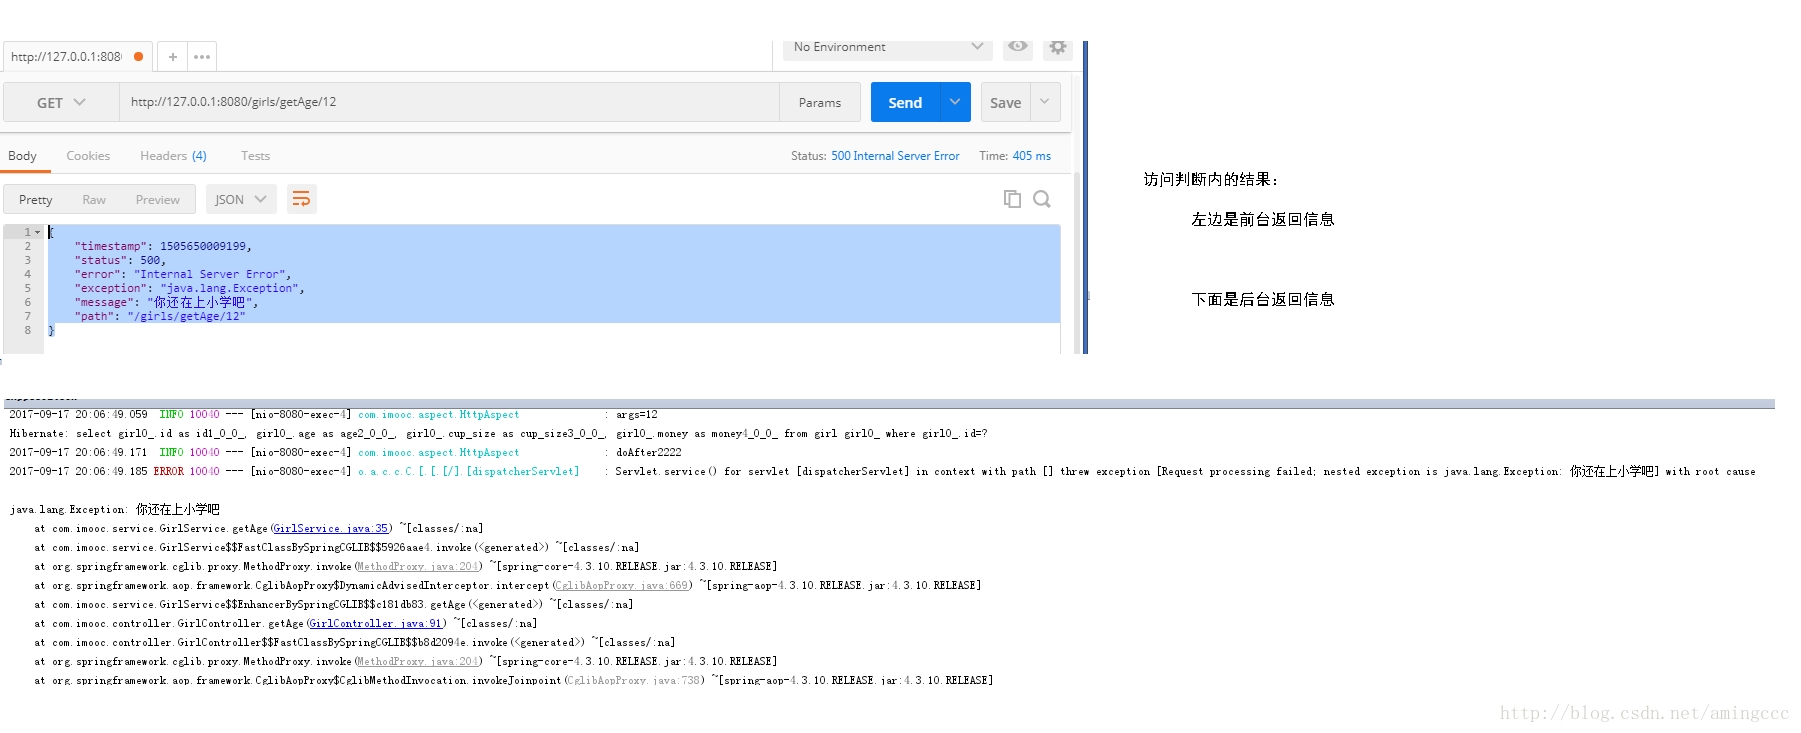
Task: Collapse the JSON object on line 1
Action: [x=38, y=232]
